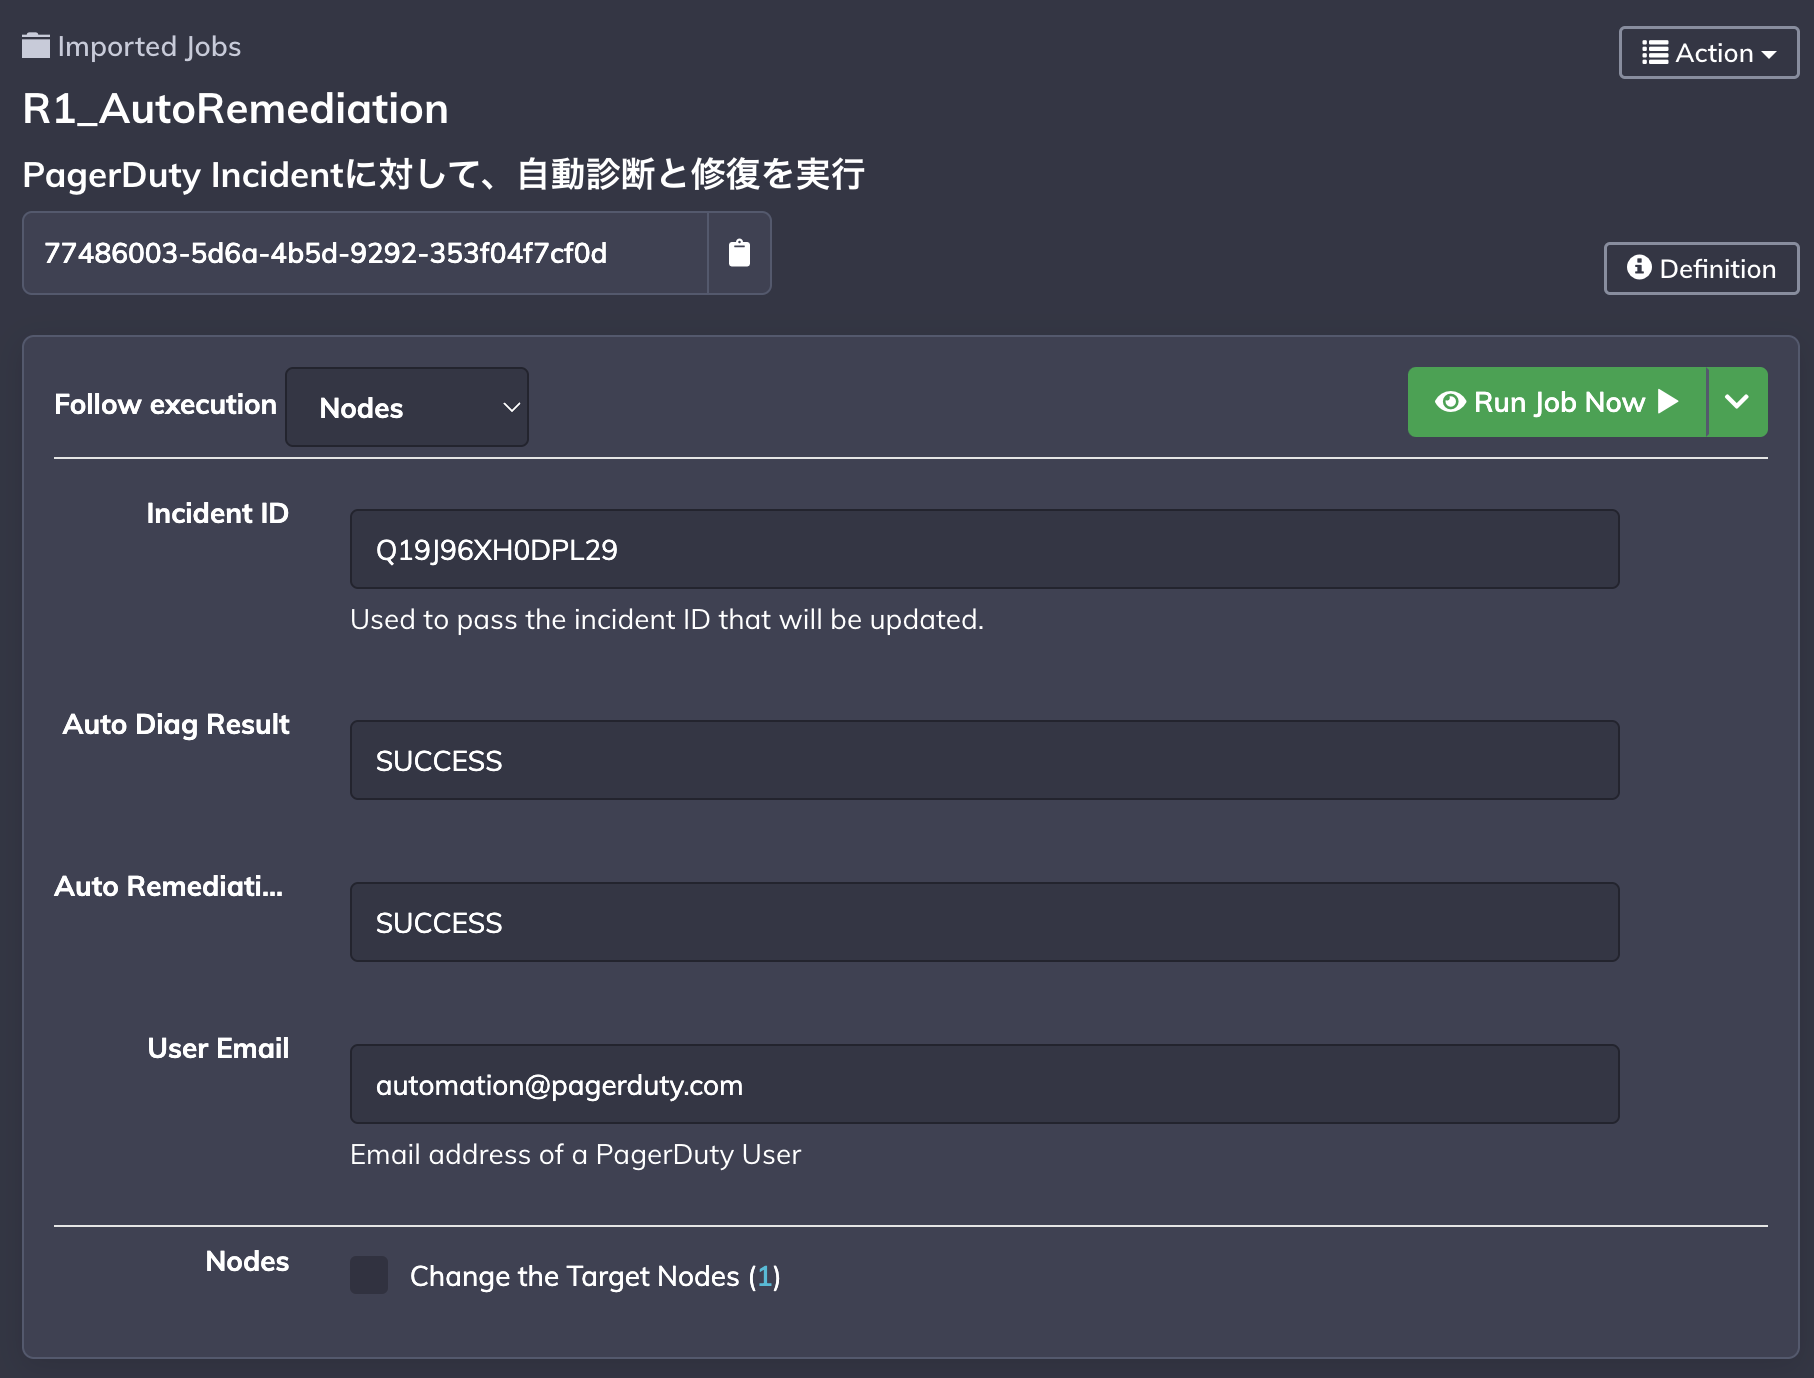Click the Incident ID label
Image resolution: width=1814 pixels, height=1378 pixels.
pyautogui.click(x=217, y=513)
